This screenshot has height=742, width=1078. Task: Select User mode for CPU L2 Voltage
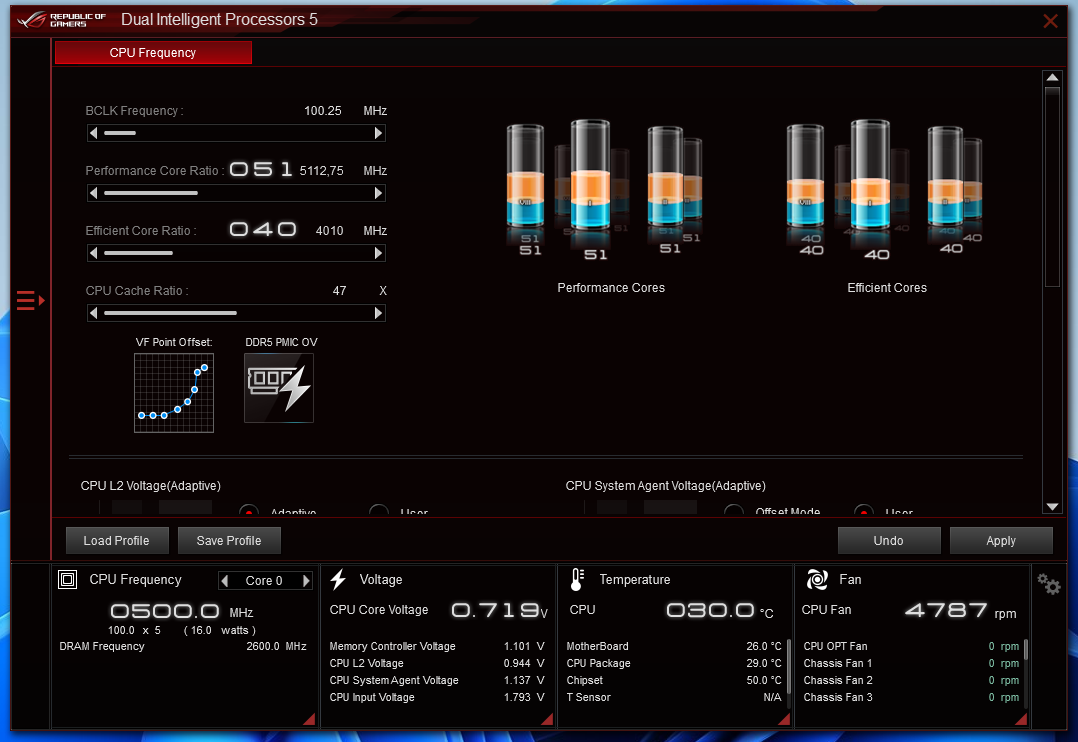click(x=379, y=510)
